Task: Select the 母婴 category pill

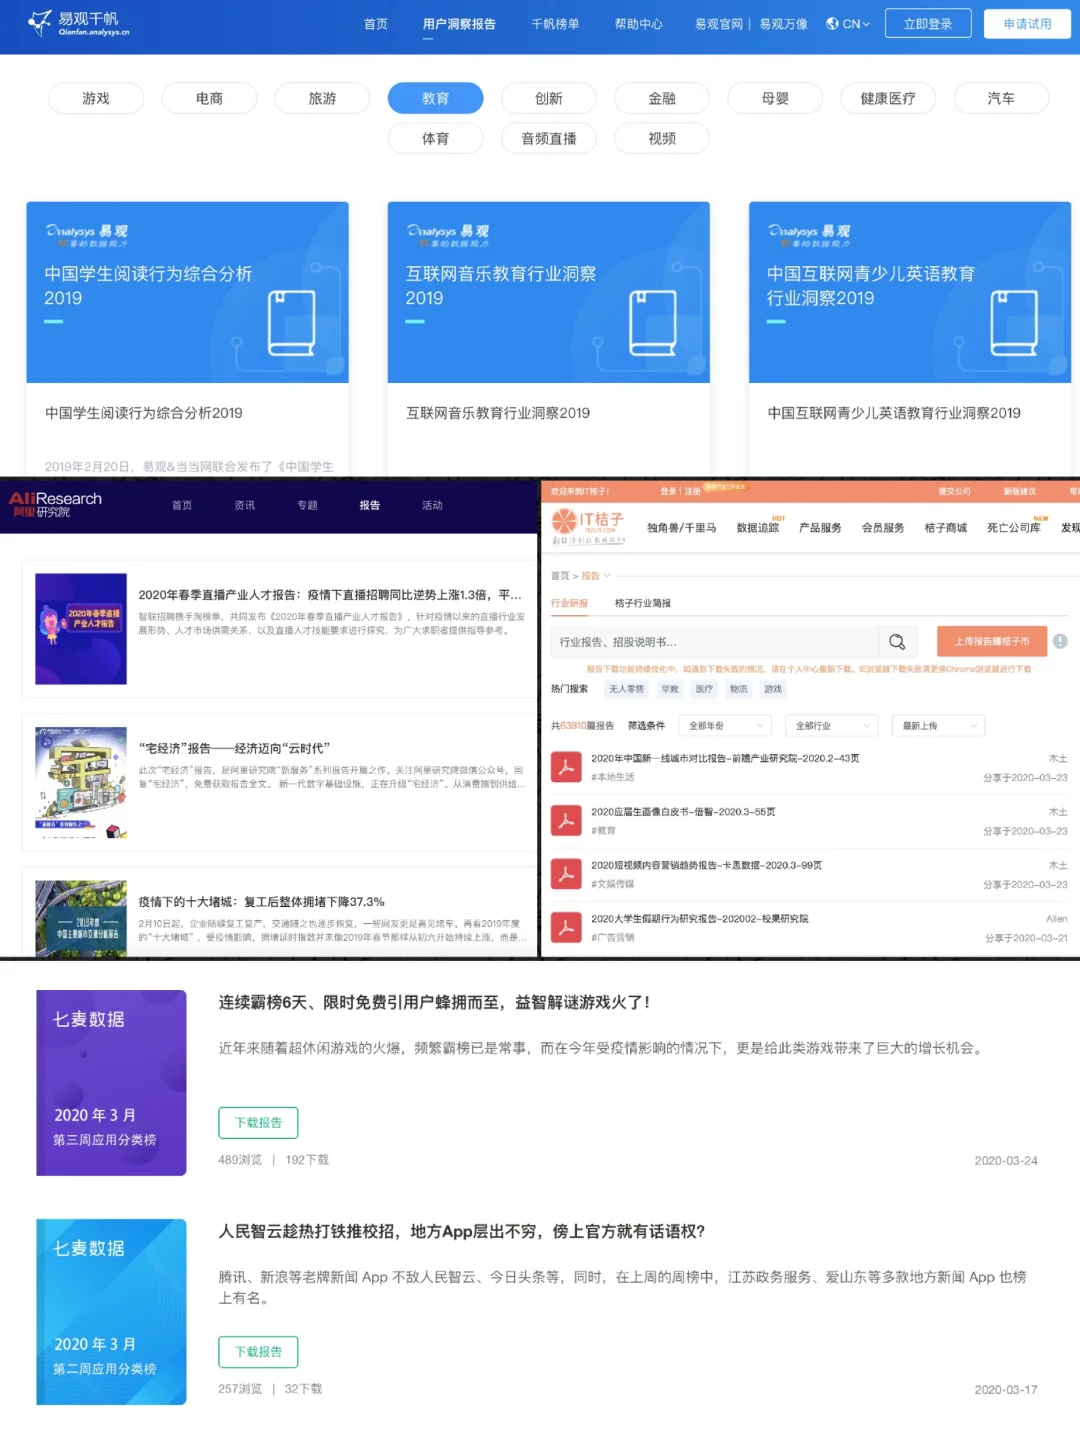Action: pos(775,98)
